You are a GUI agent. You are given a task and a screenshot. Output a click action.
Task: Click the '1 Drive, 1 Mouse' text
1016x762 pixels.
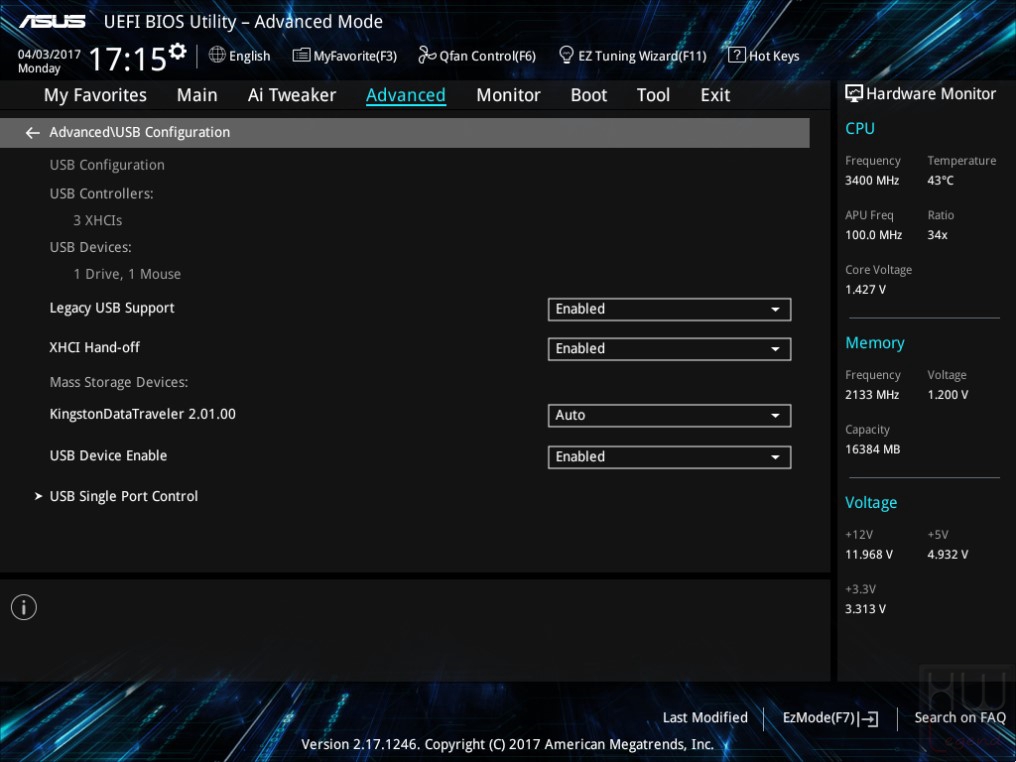click(127, 274)
